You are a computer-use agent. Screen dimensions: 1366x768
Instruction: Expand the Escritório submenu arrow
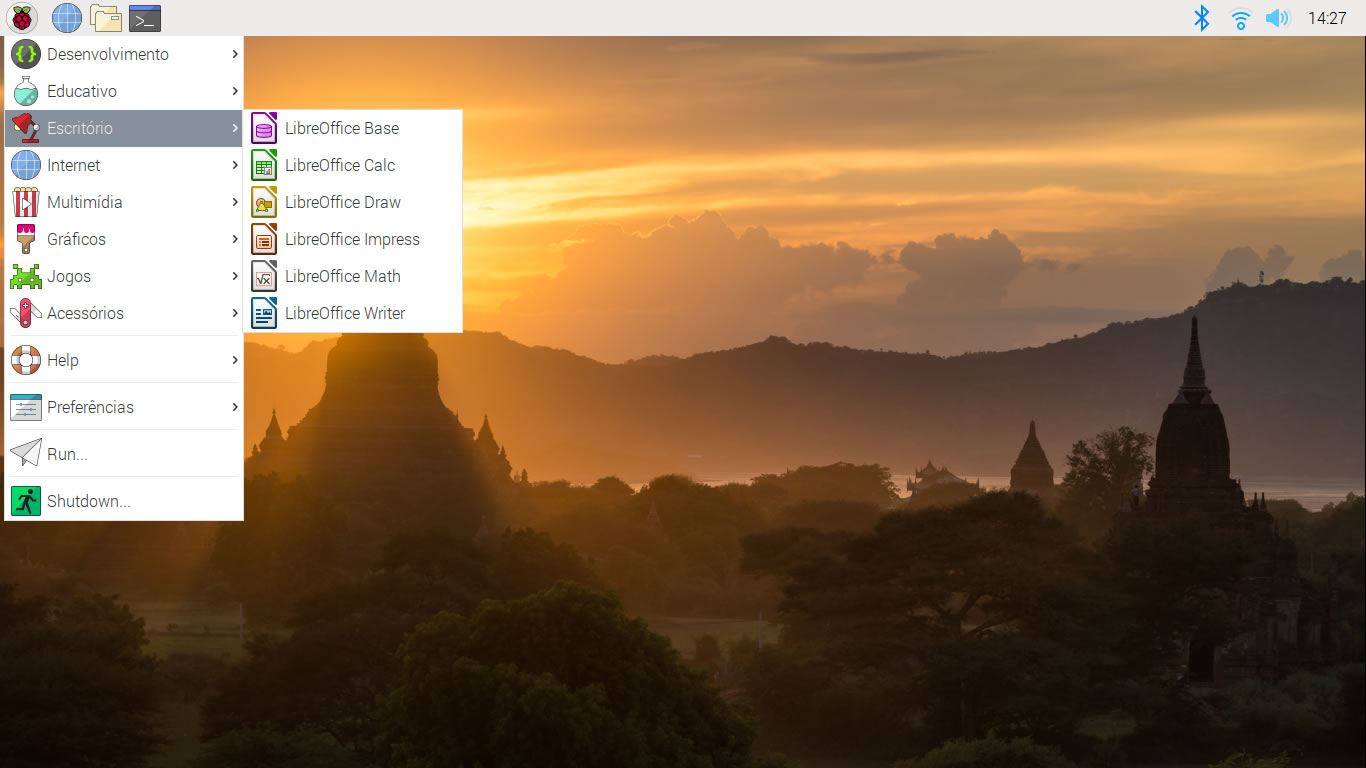click(235, 128)
